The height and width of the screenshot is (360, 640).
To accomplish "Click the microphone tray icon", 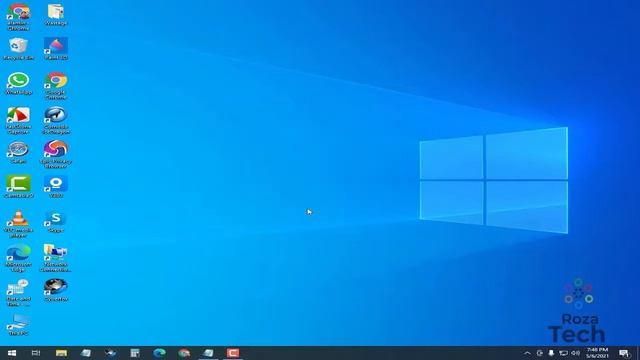I will click(x=551, y=353).
